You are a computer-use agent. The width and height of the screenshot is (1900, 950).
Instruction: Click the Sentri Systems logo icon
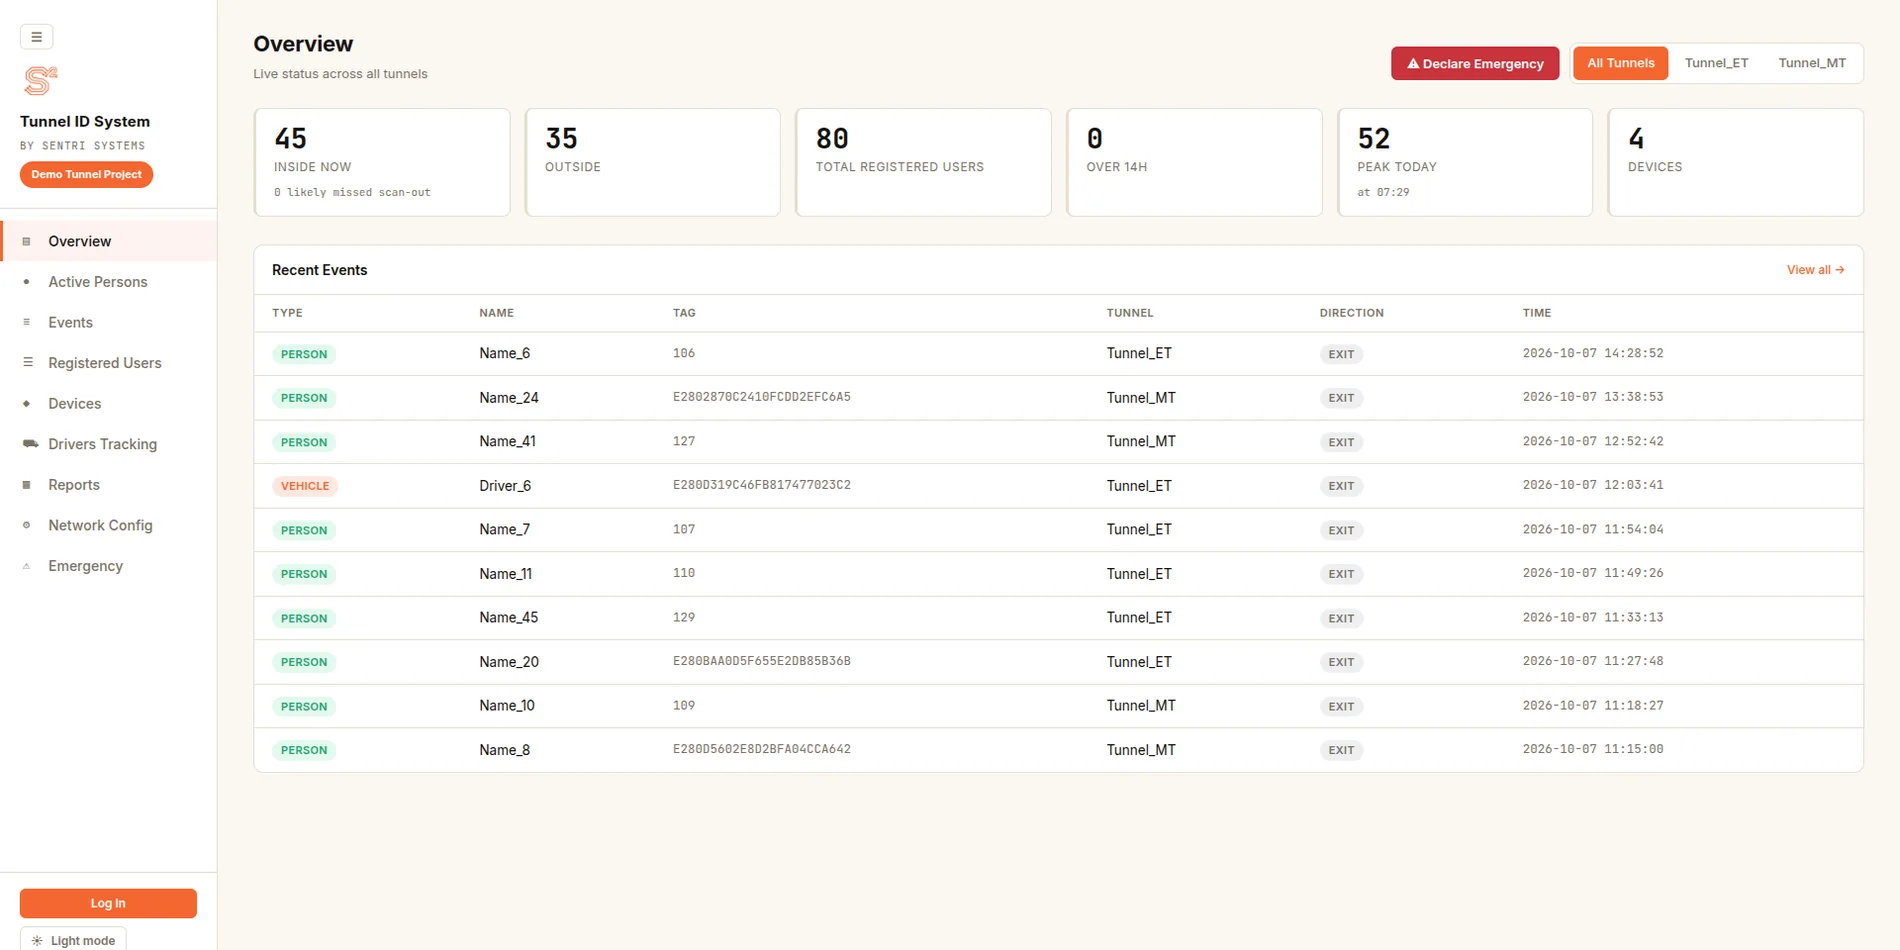tap(40, 81)
